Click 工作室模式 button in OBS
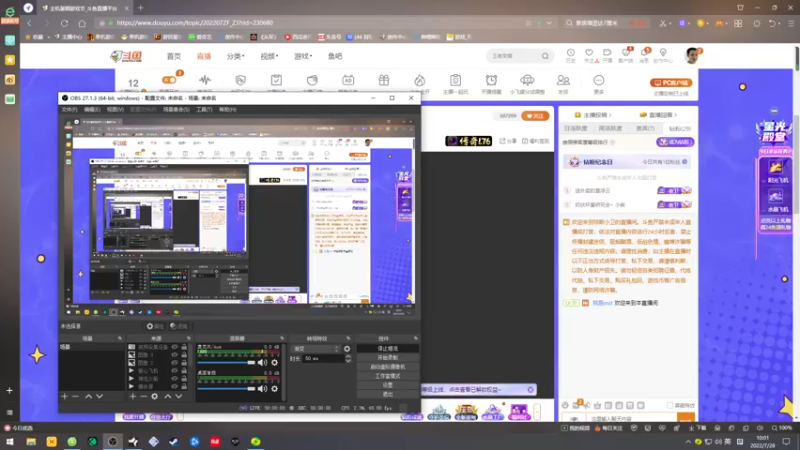The width and height of the screenshot is (800, 450). pos(388,376)
